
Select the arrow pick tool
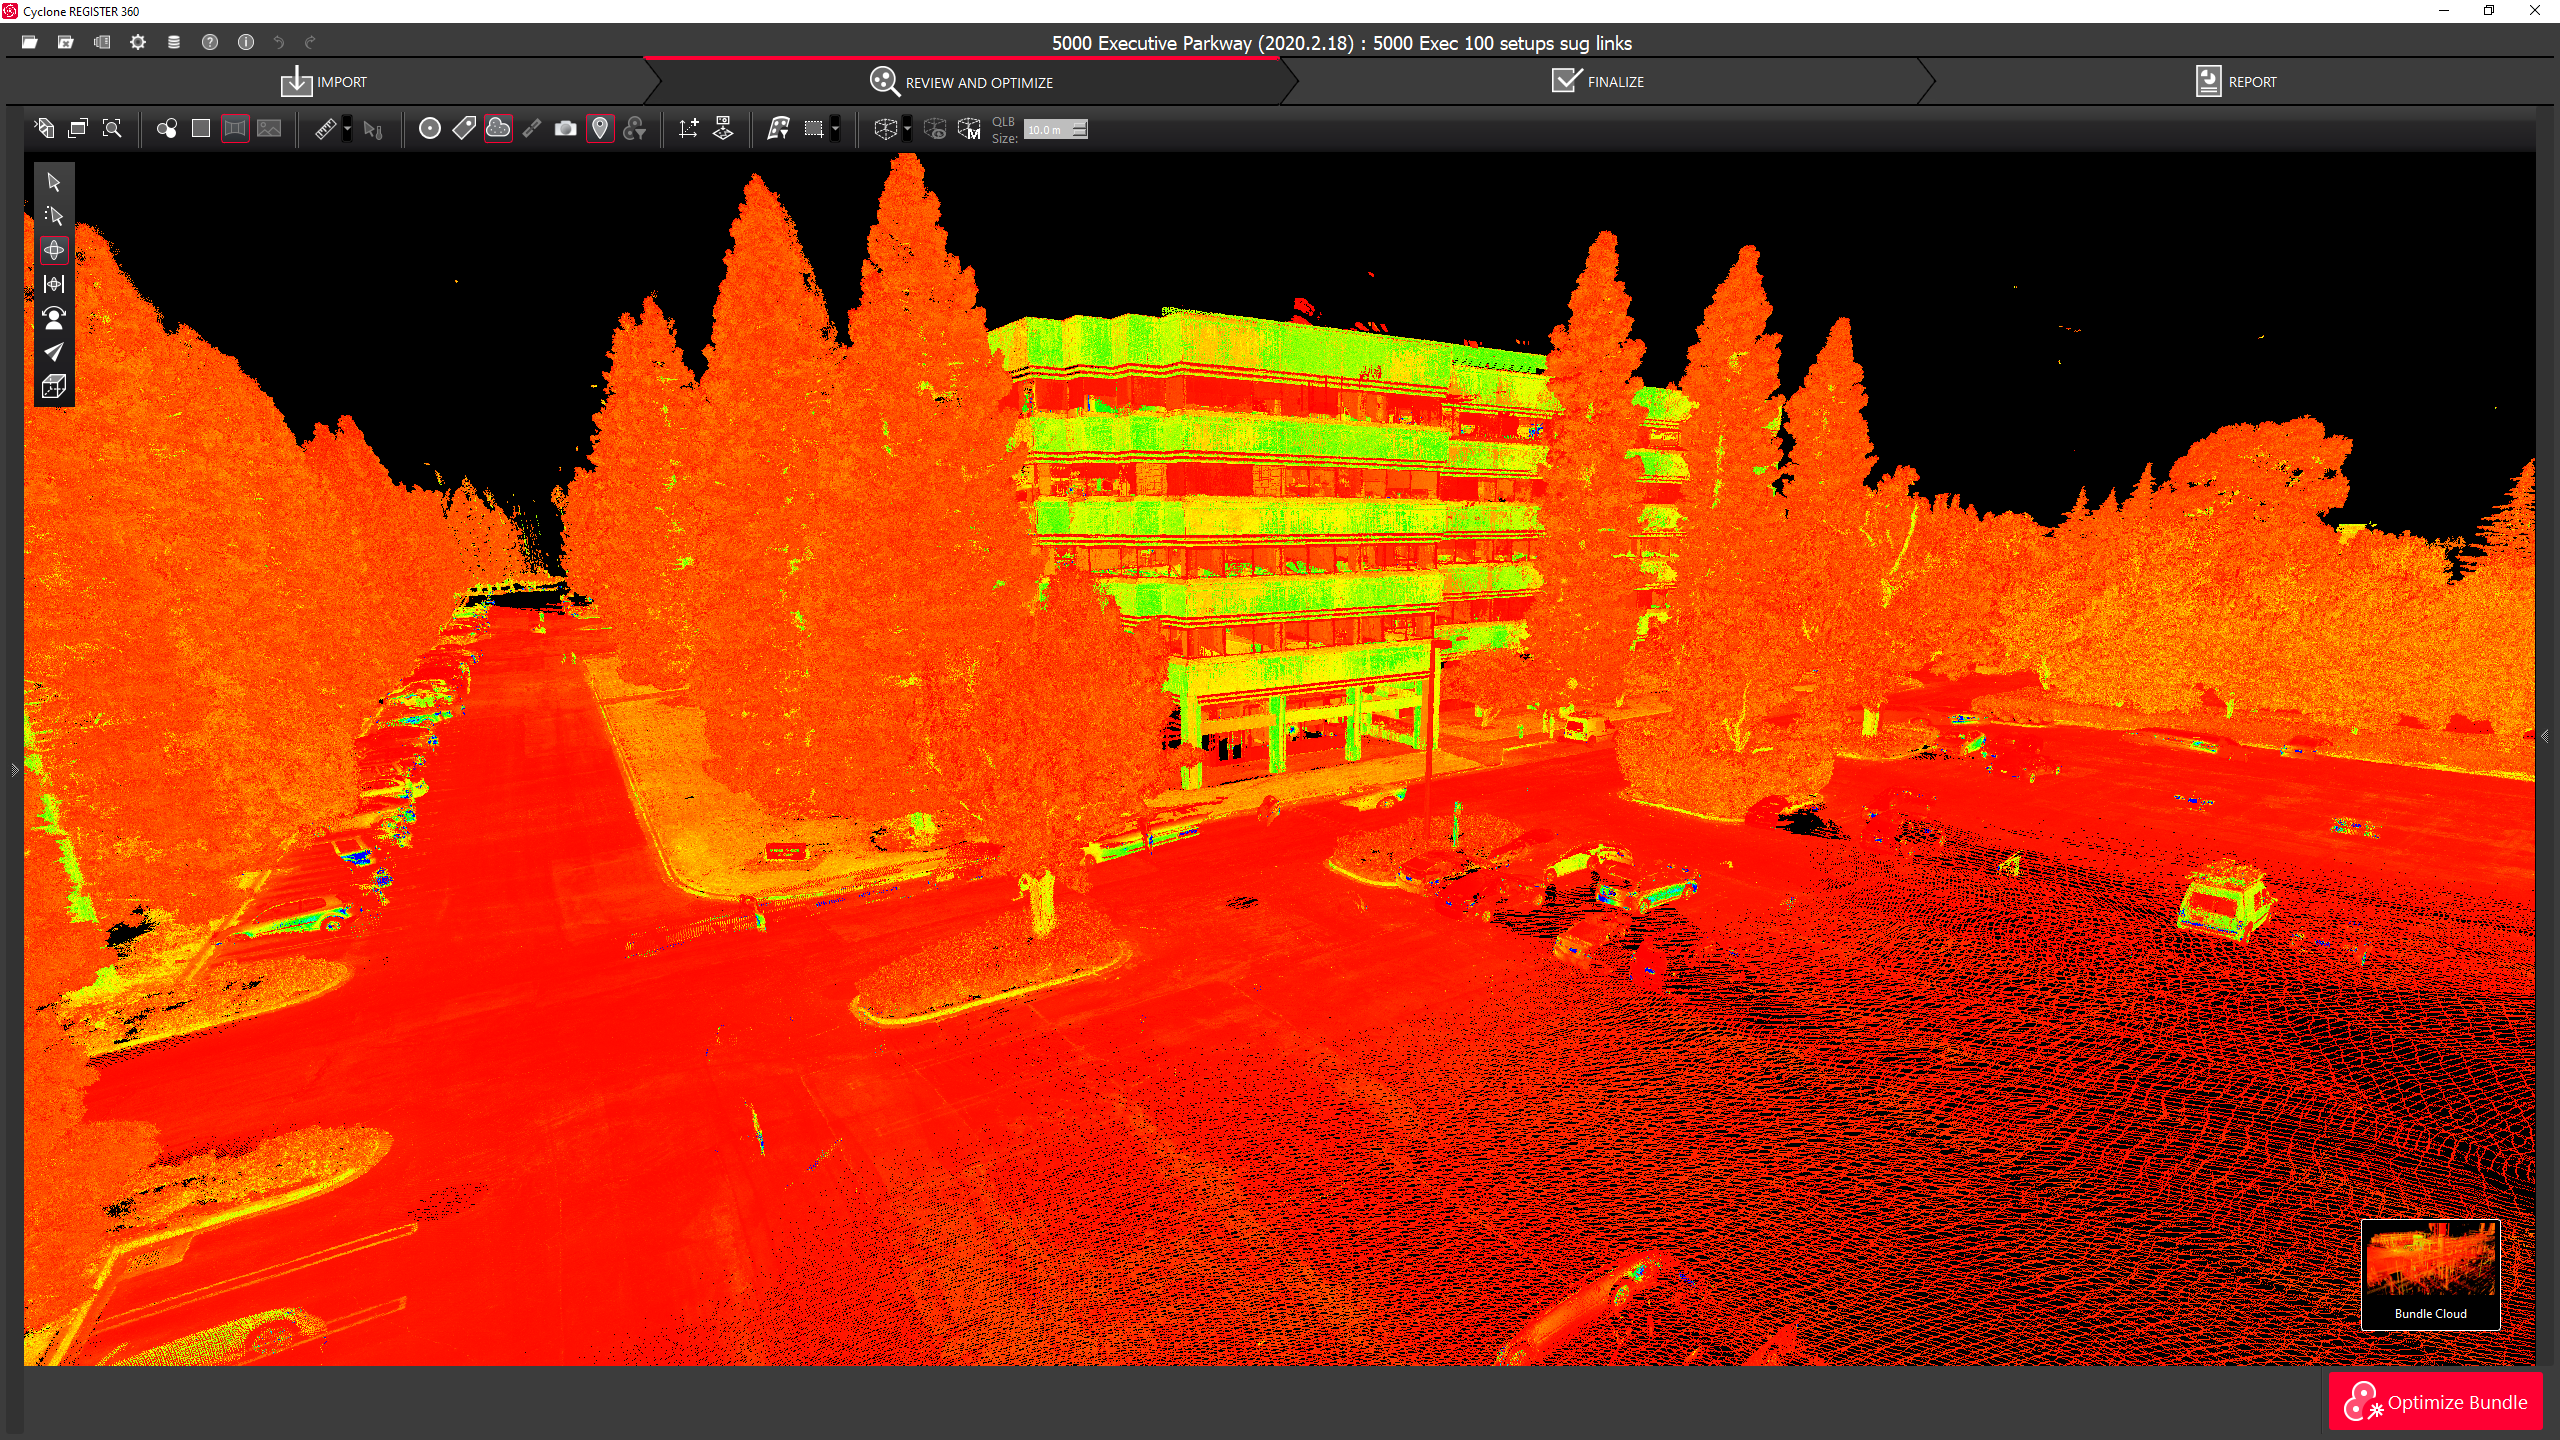coord(54,182)
